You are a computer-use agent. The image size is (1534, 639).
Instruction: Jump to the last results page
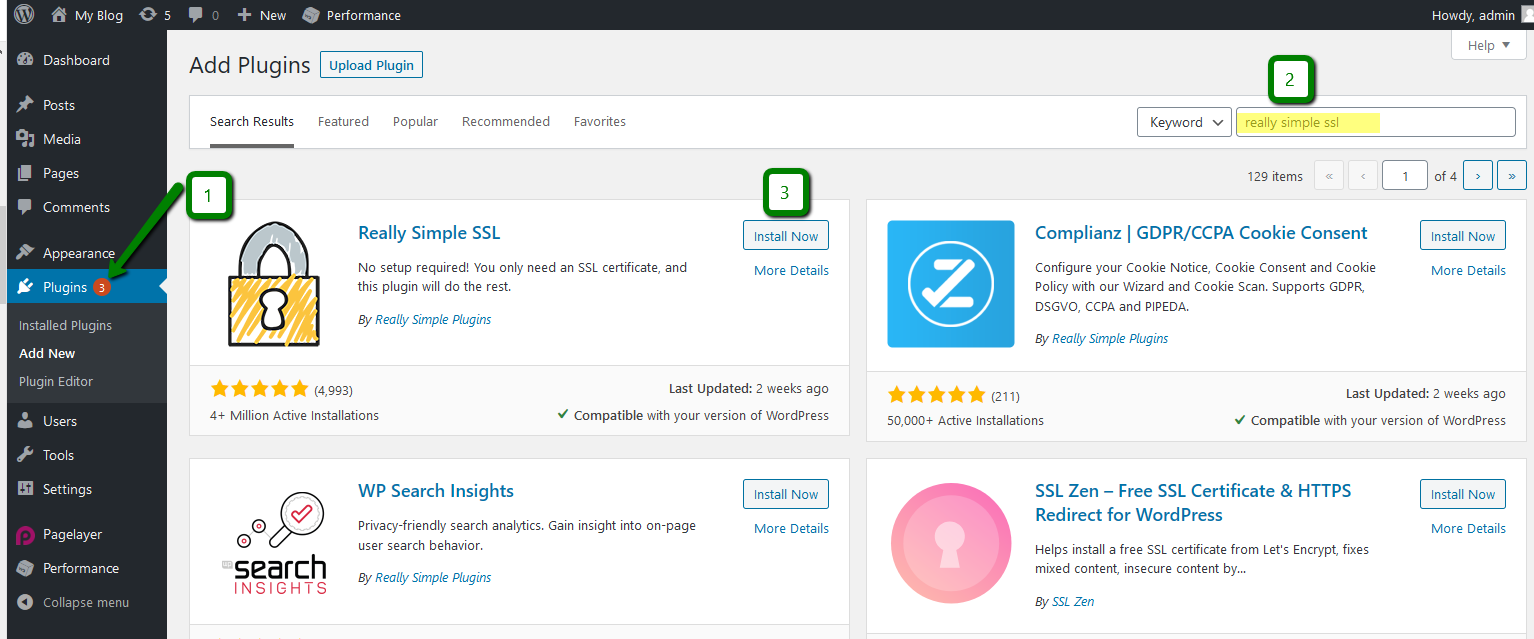pos(1512,176)
